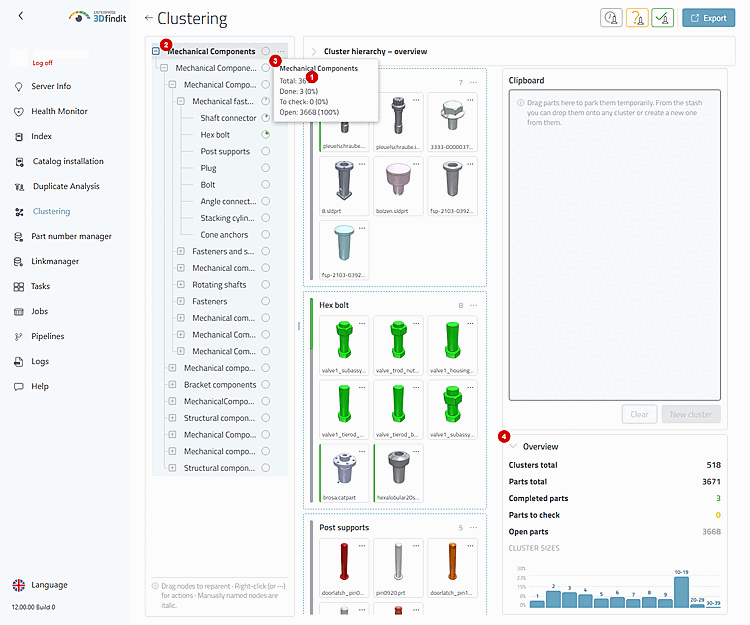750x625 pixels.
Task: Select Part number manager menu item
Action: (x=71, y=236)
